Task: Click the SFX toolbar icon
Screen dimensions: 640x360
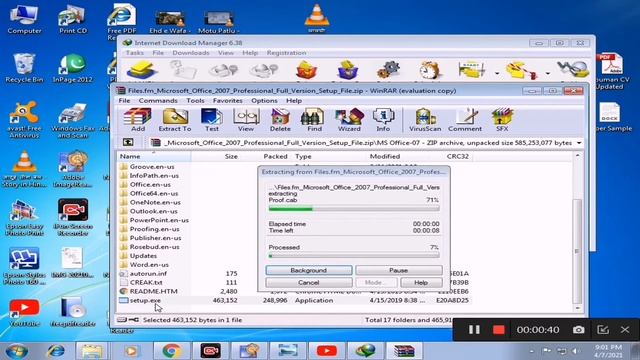Action: [x=502, y=120]
